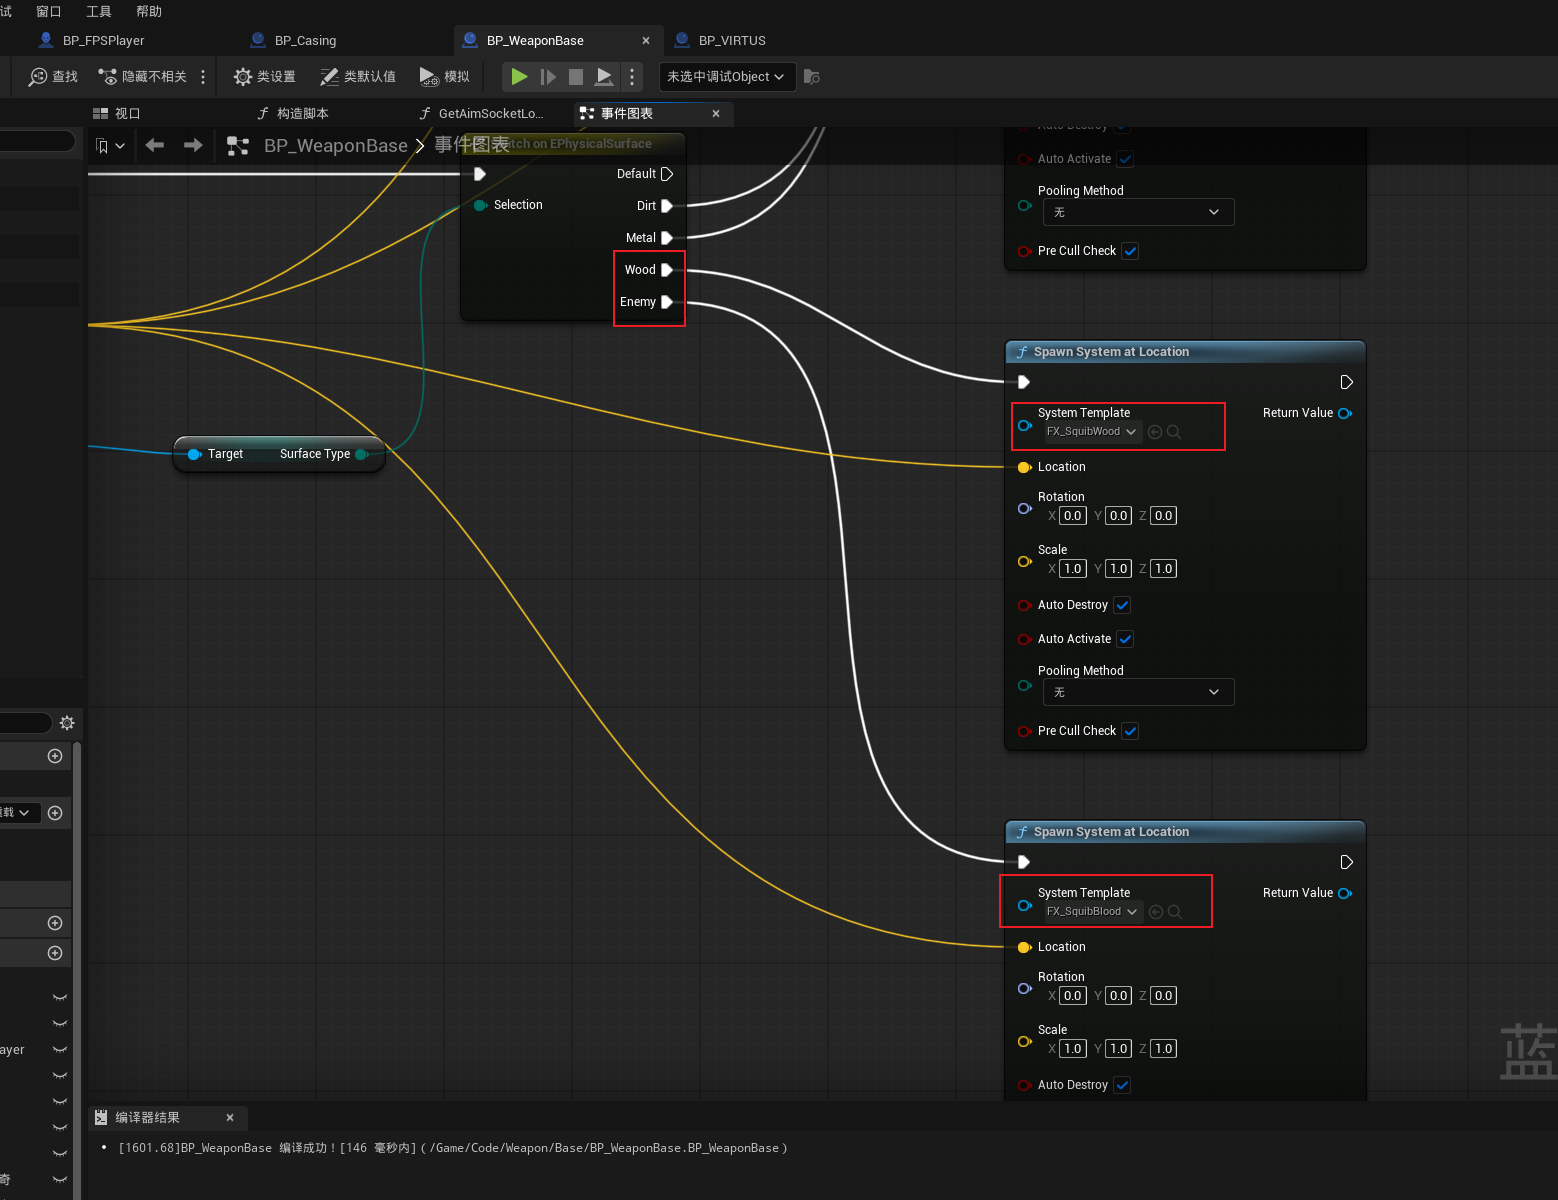Open the debug object dropdown (未选中调试Object)

pyautogui.click(x=727, y=77)
